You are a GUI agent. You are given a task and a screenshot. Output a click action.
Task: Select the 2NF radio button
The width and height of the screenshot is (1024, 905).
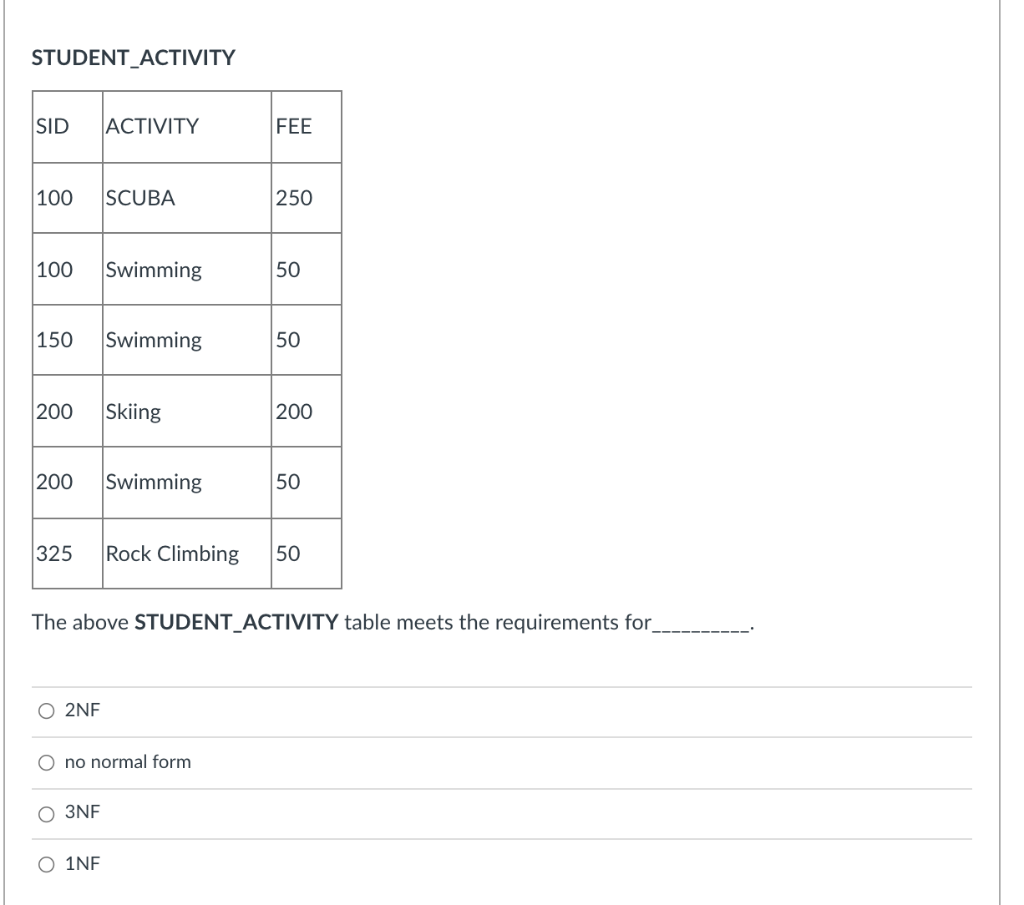click(46, 711)
